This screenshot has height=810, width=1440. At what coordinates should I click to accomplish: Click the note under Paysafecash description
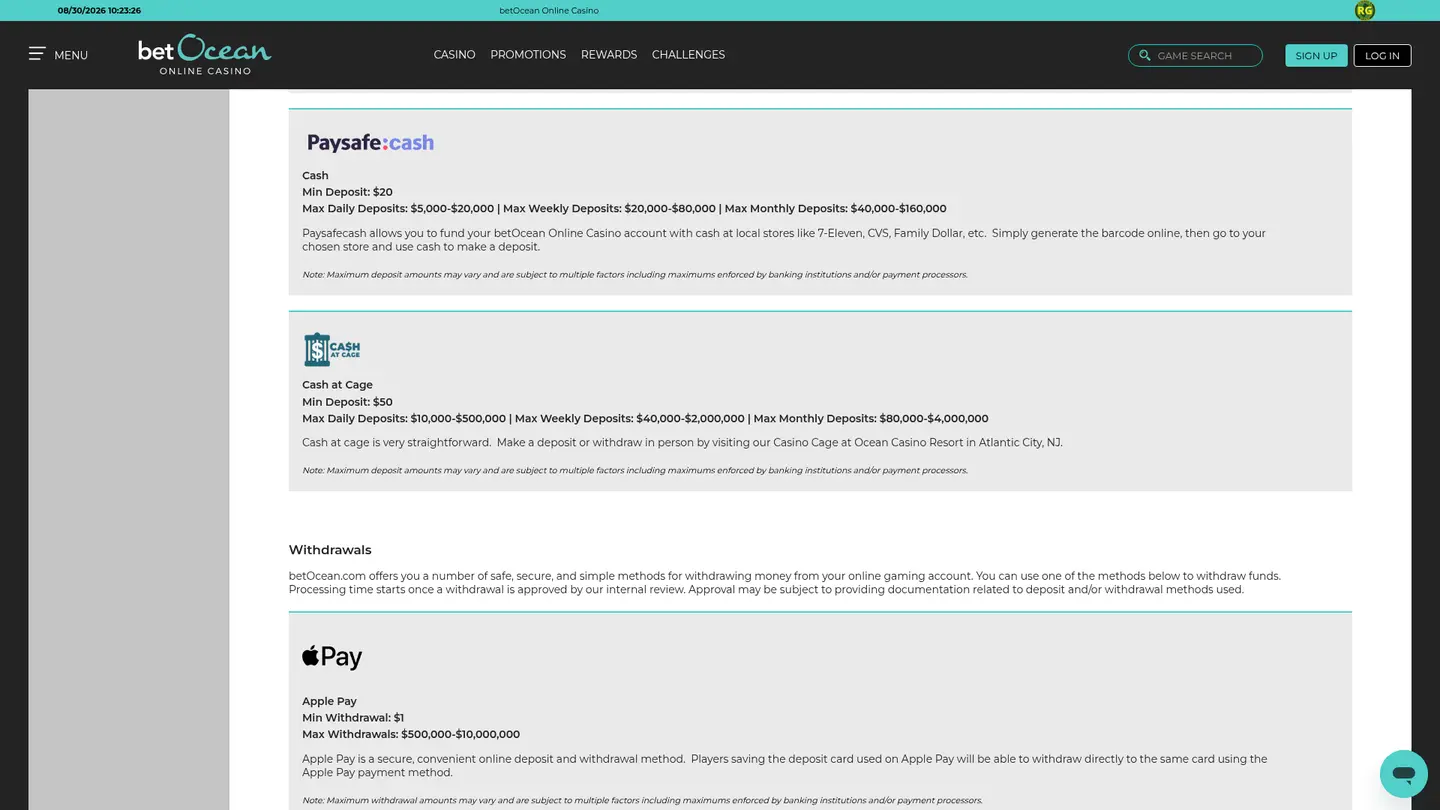click(635, 275)
